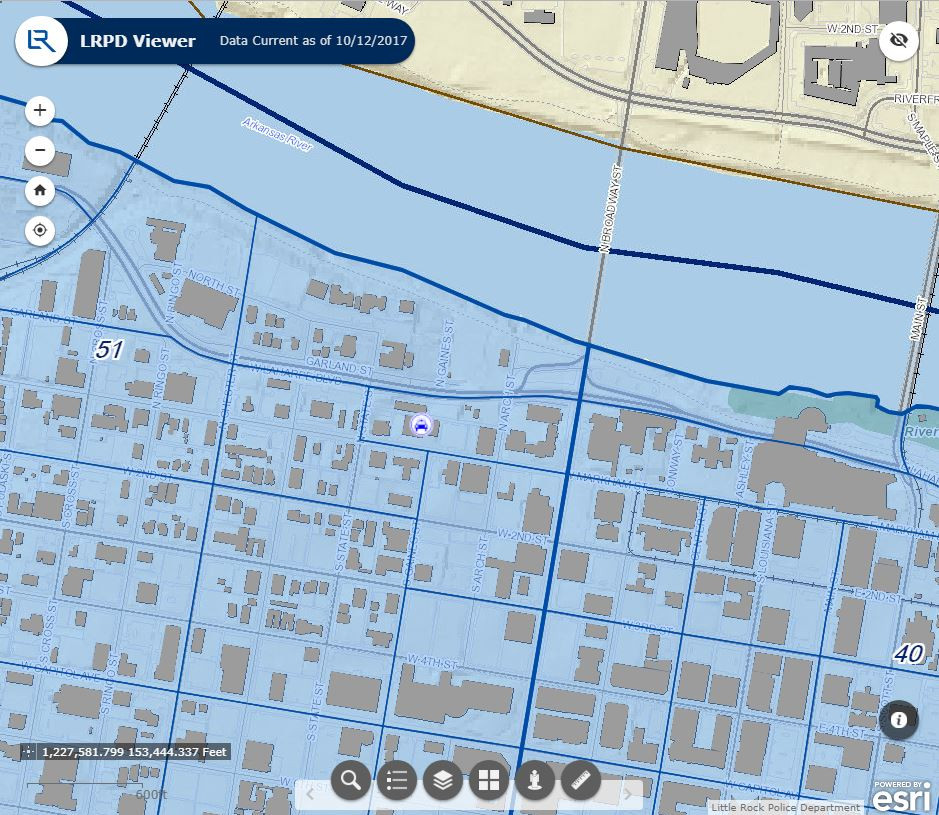Image resolution: width=939 pixels, height=815 pixels.
Task: Open the Layer List widget
Action: 443,780
